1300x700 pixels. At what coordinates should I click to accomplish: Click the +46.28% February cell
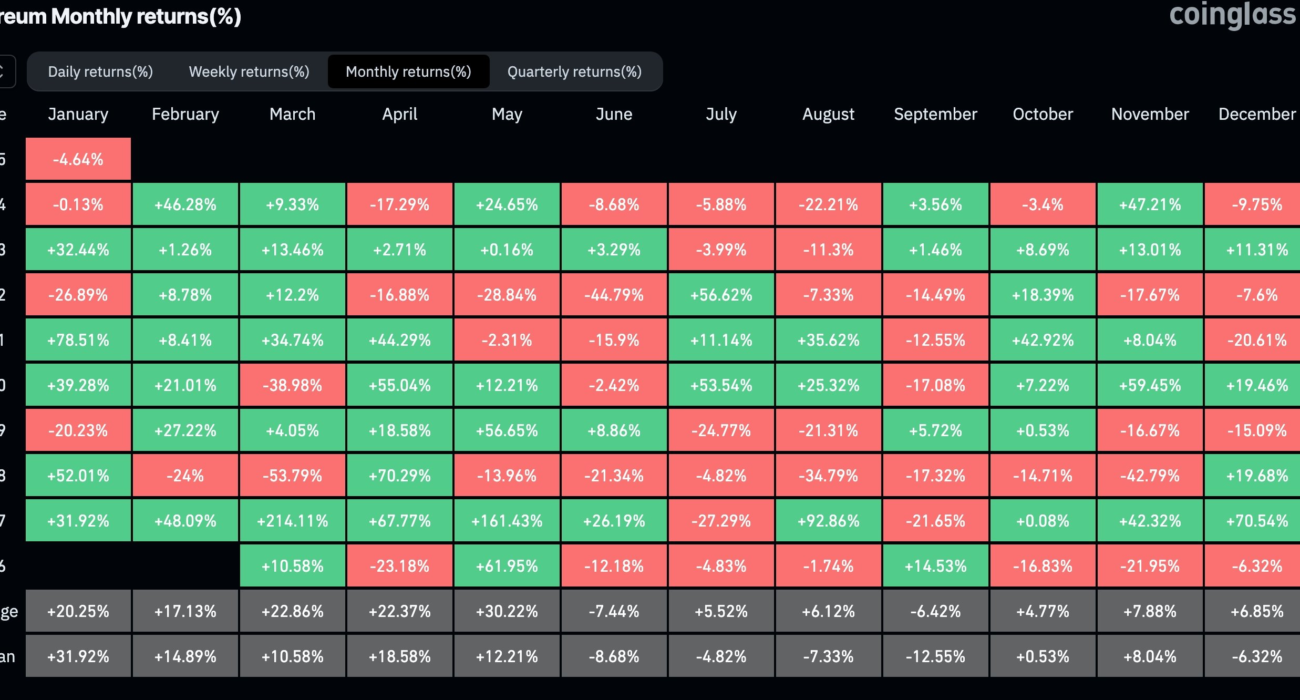[185, 205]
